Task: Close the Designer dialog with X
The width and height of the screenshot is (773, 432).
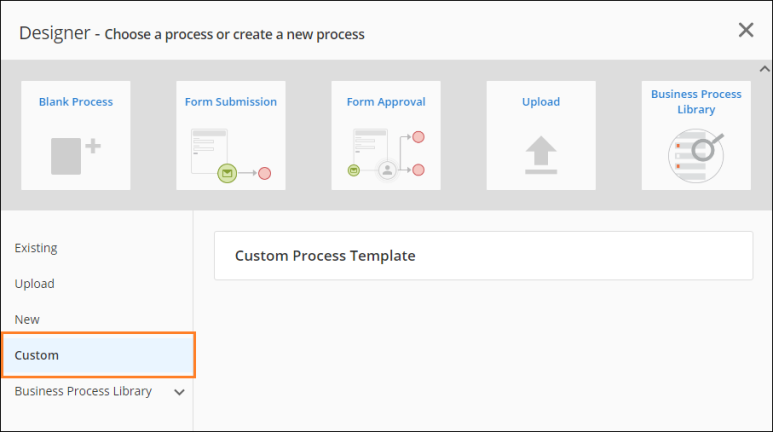Action: 746,30
